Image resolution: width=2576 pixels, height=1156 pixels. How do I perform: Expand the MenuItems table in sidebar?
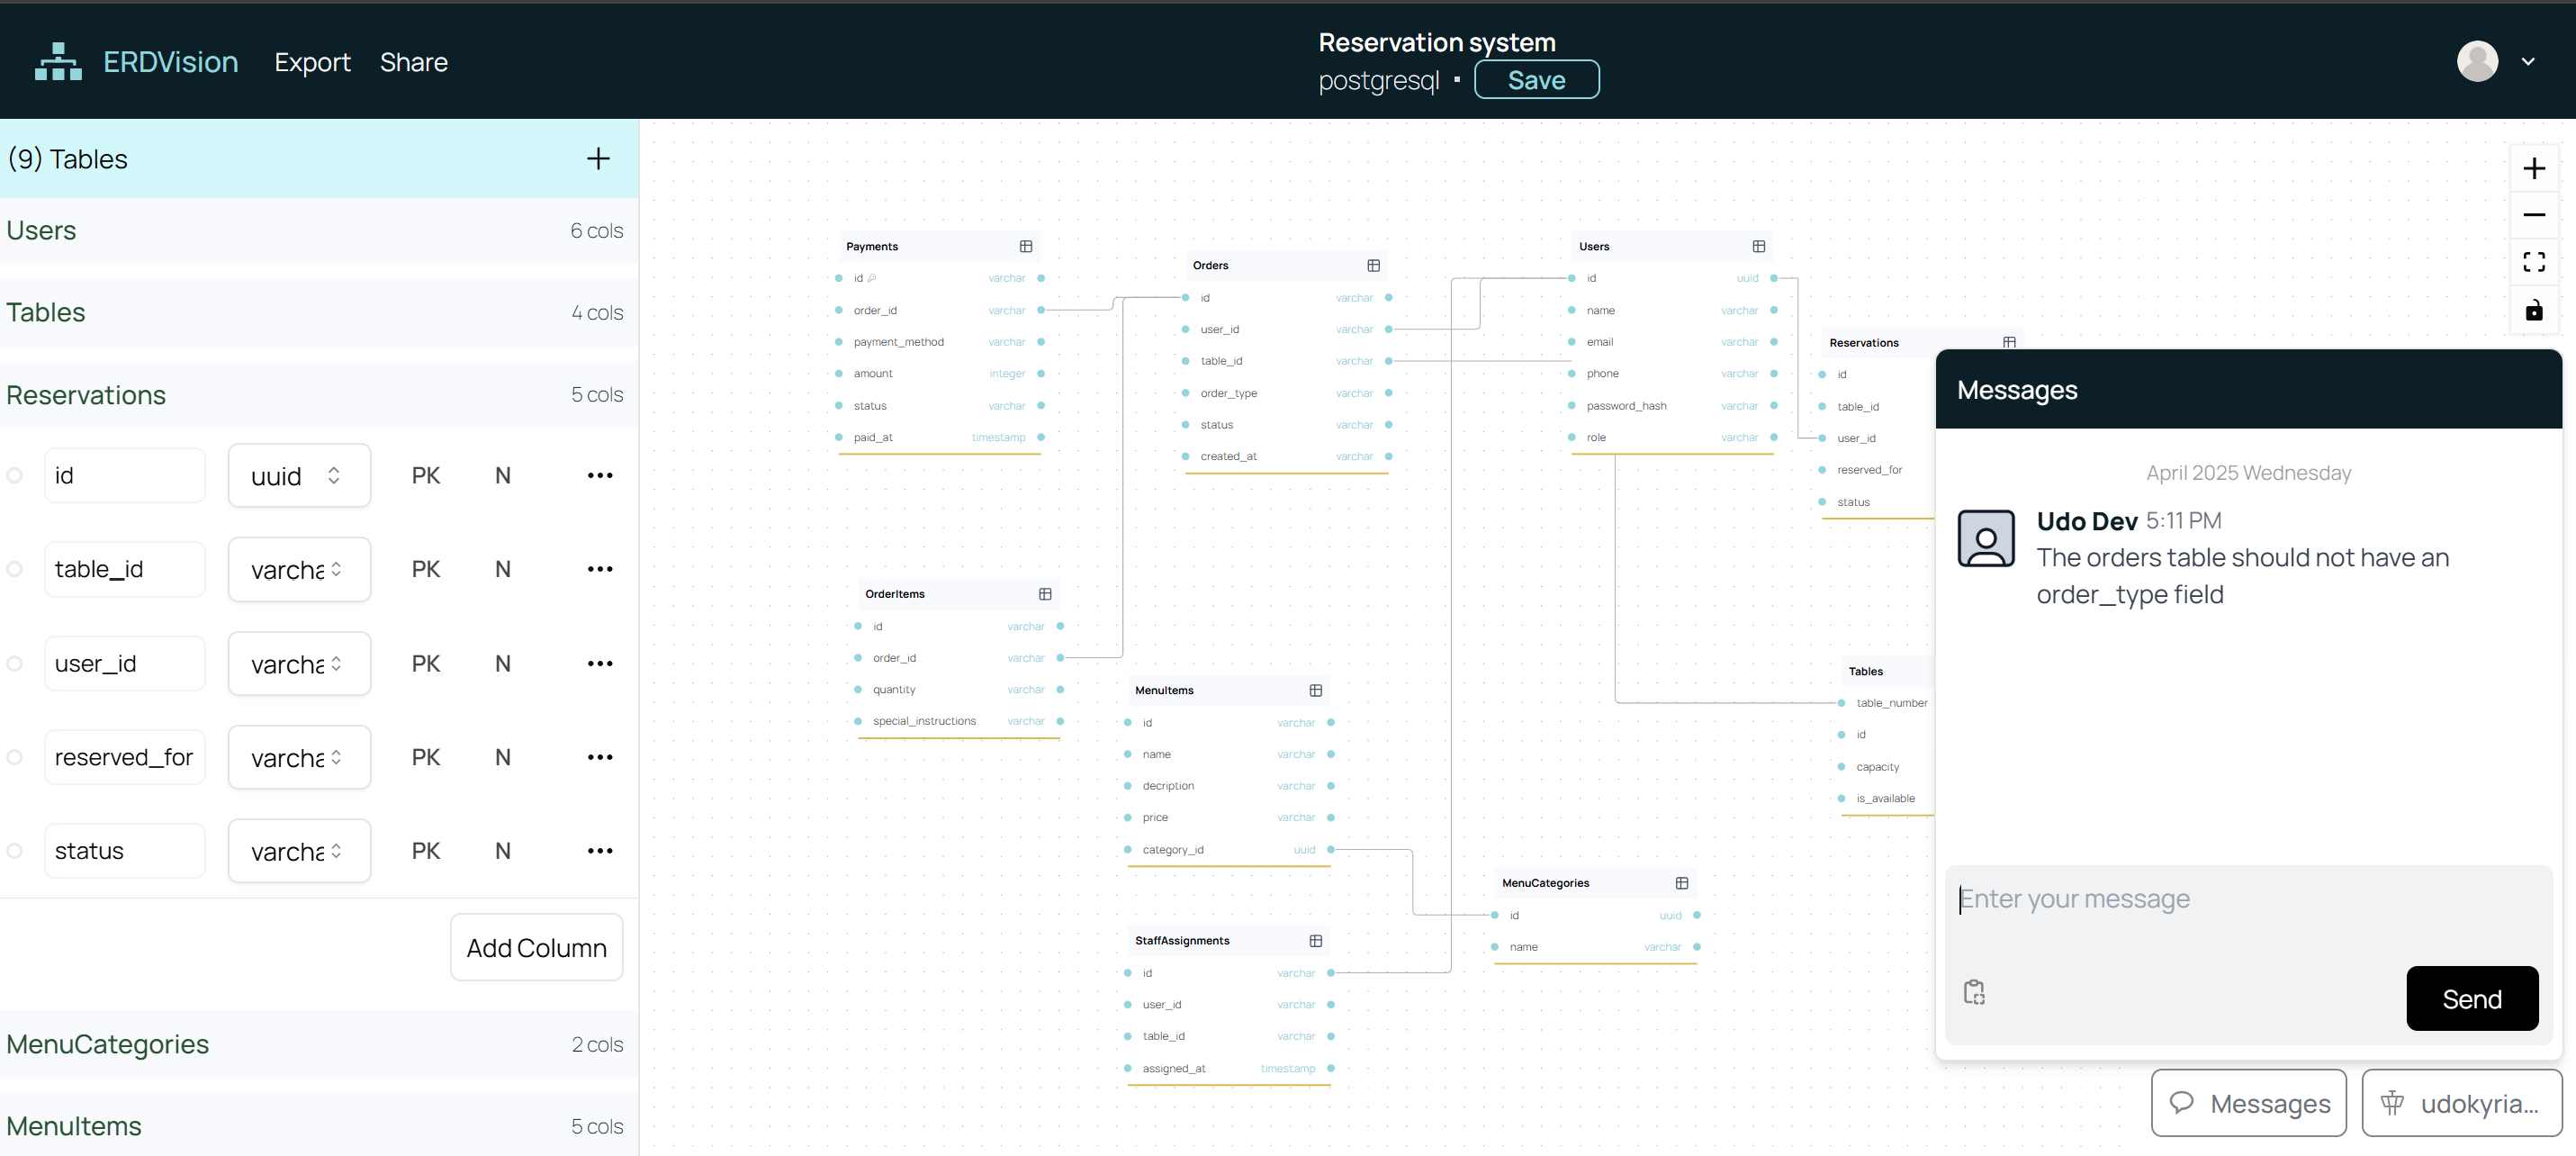(319, 1126)
